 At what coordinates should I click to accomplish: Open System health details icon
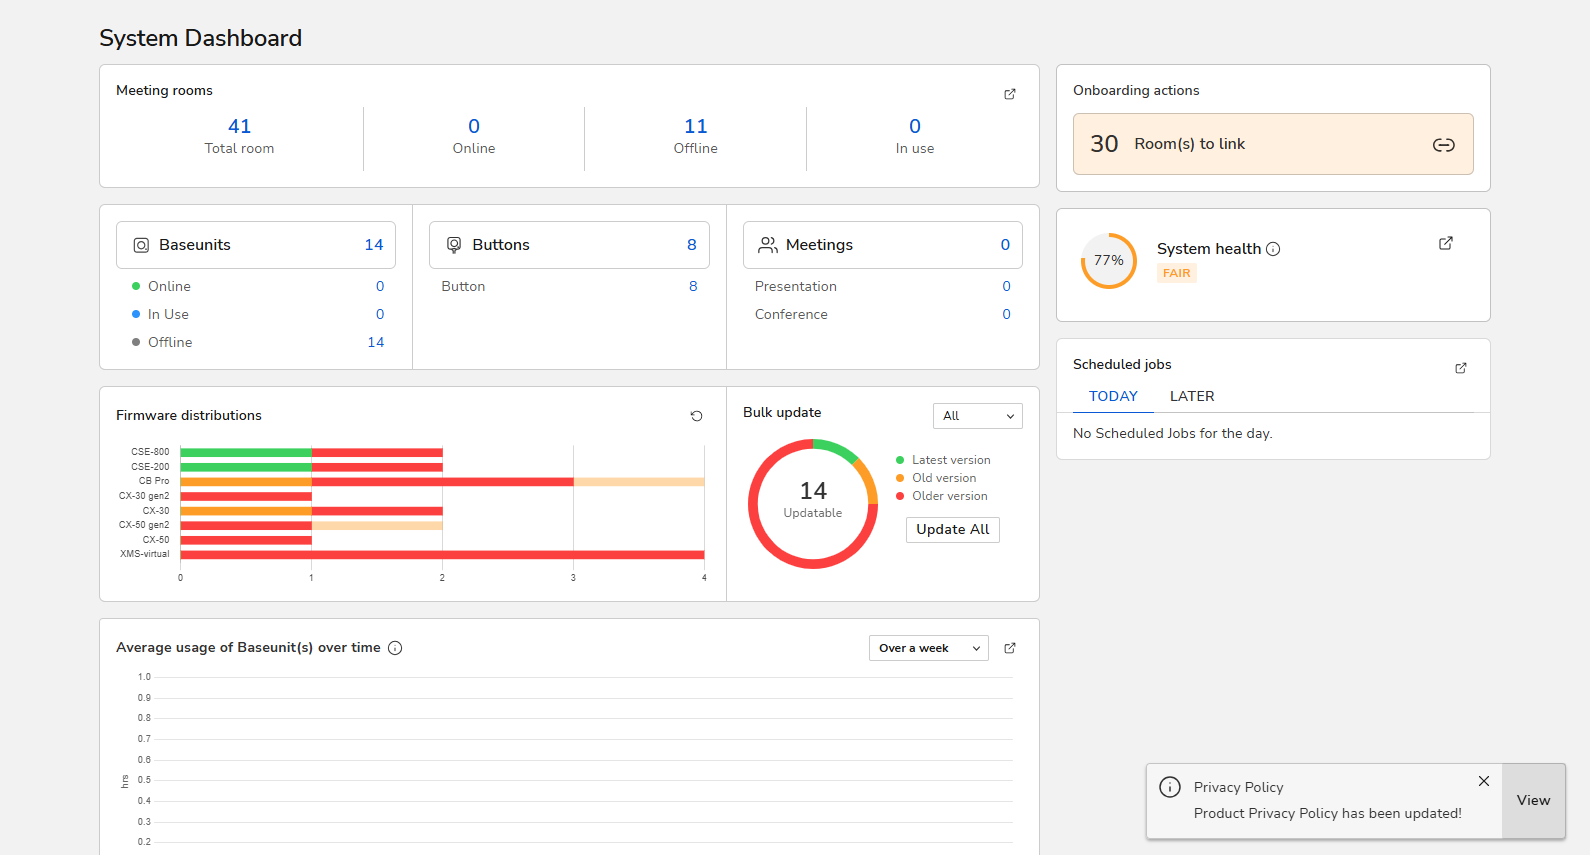[x=1446, y=243]
